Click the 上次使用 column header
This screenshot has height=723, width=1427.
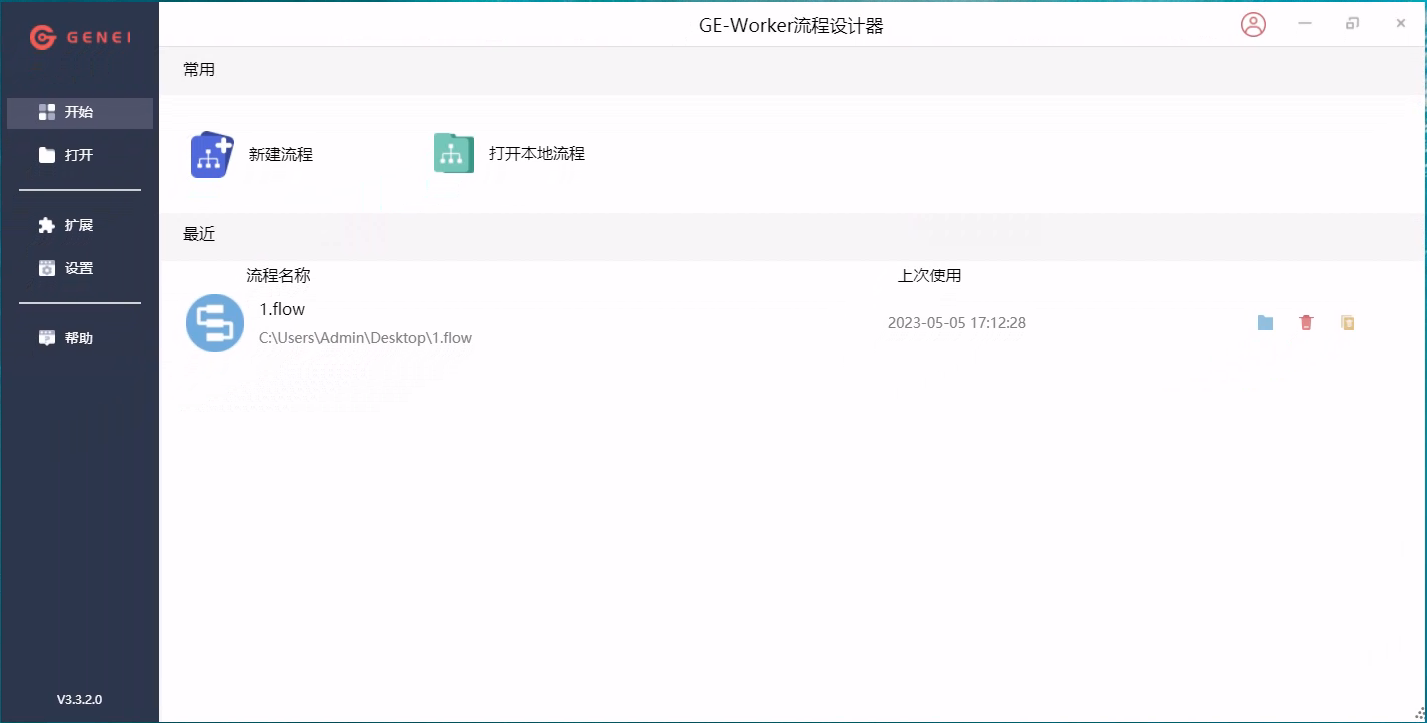[x=929, y=276]
